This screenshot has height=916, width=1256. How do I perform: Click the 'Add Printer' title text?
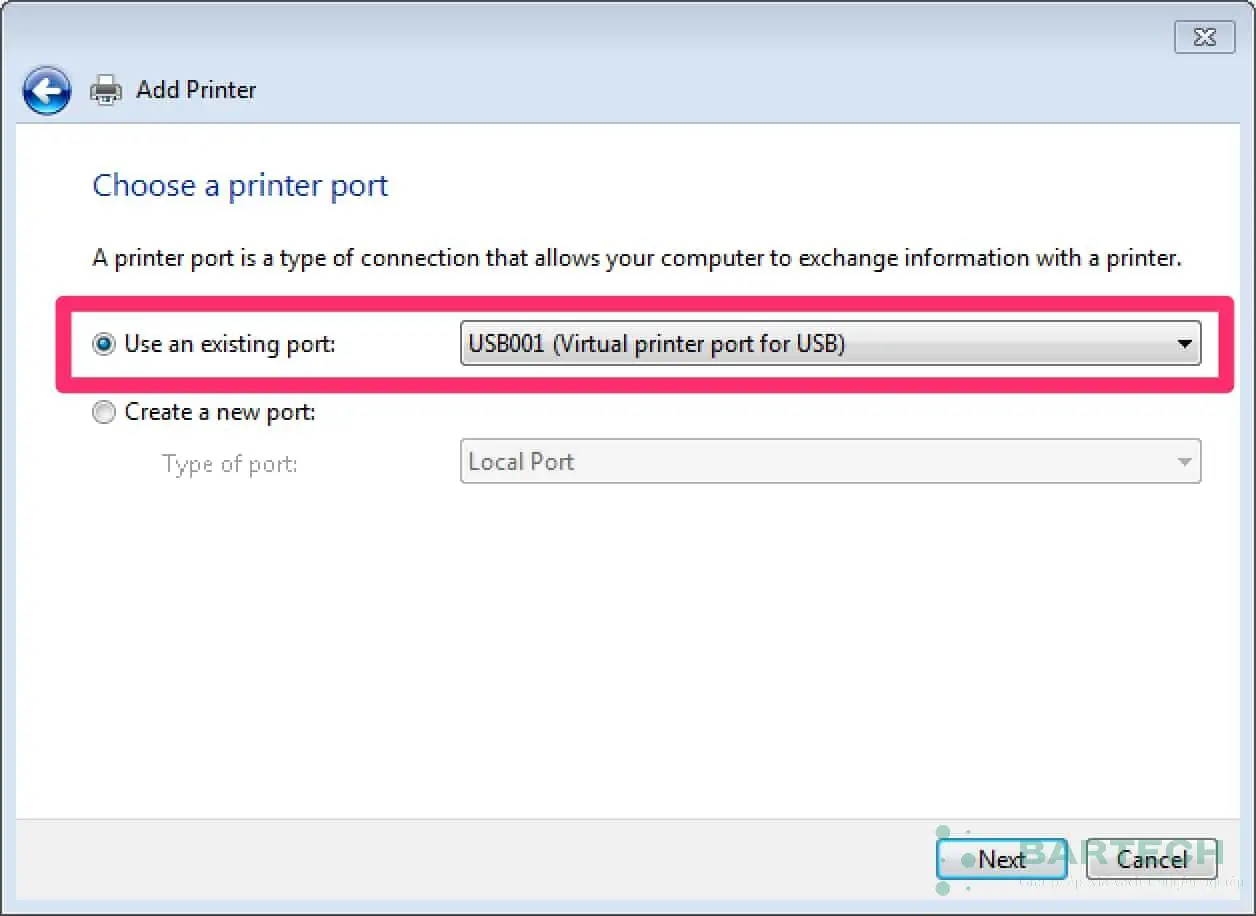tap(196, 90)
